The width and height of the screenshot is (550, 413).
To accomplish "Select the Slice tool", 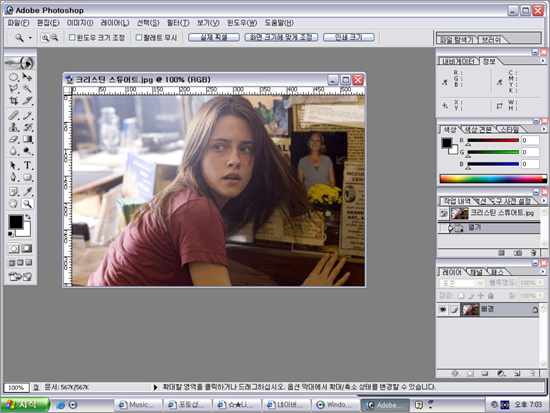I will 27,101.
